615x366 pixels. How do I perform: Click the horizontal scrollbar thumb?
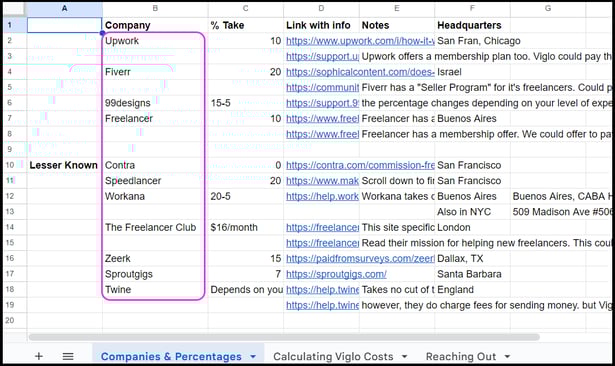tap(284, 337)
